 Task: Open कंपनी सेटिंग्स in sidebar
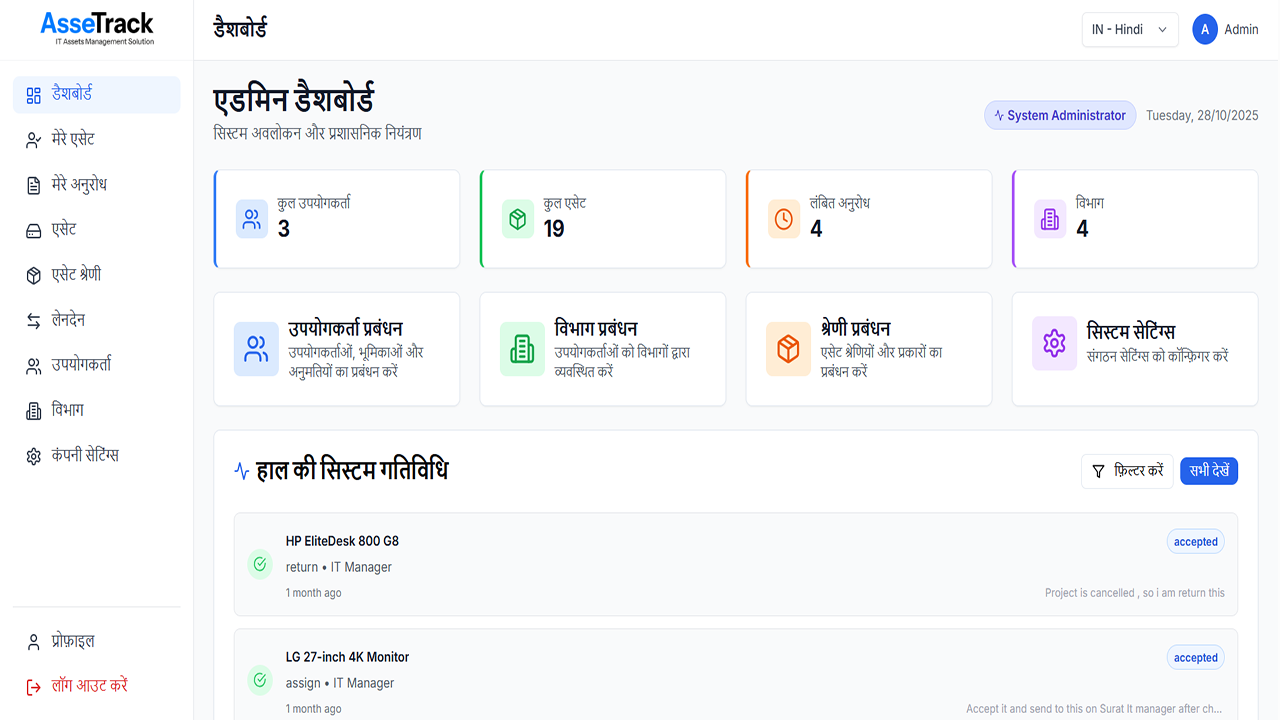click(85, 455)
